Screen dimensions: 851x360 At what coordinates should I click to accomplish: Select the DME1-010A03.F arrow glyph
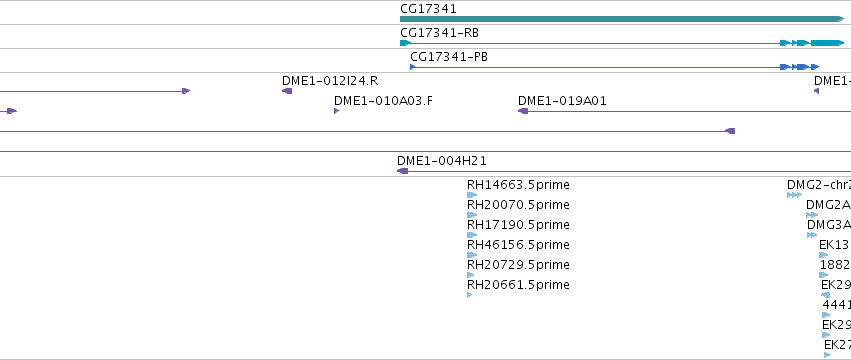pos(336,111)
